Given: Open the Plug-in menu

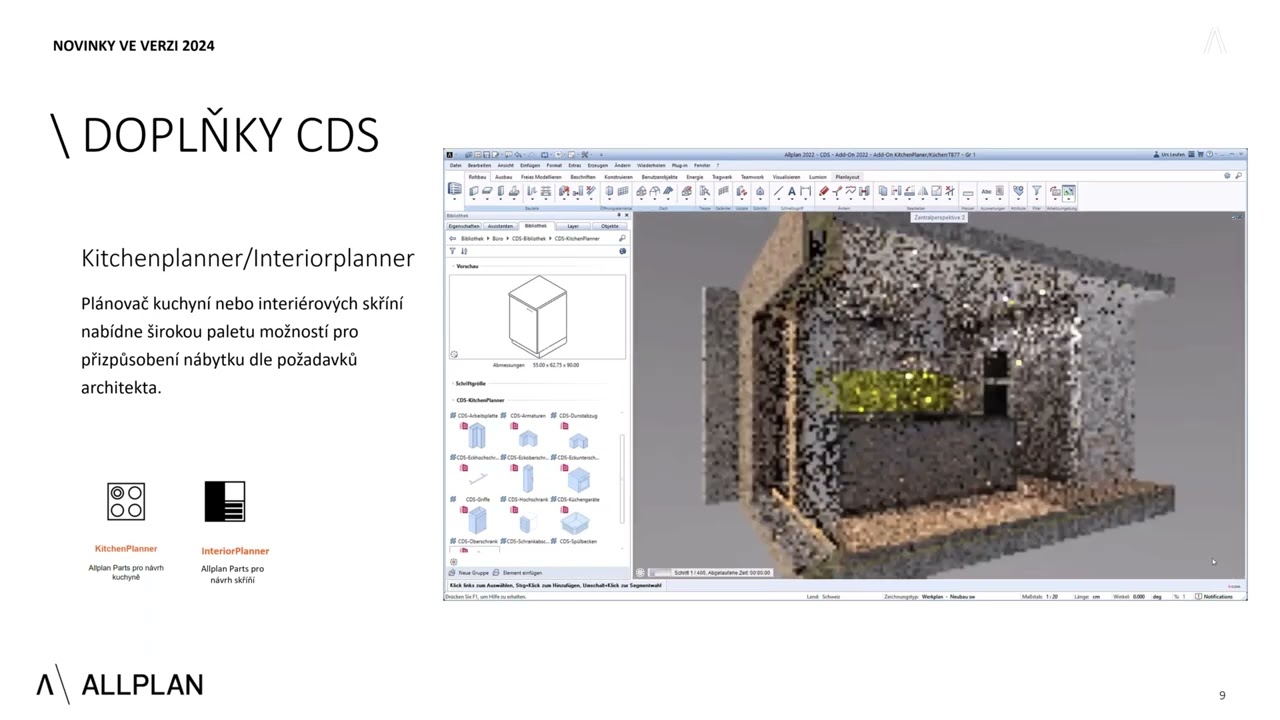Looking at the screenshot, I should point(680,165).
